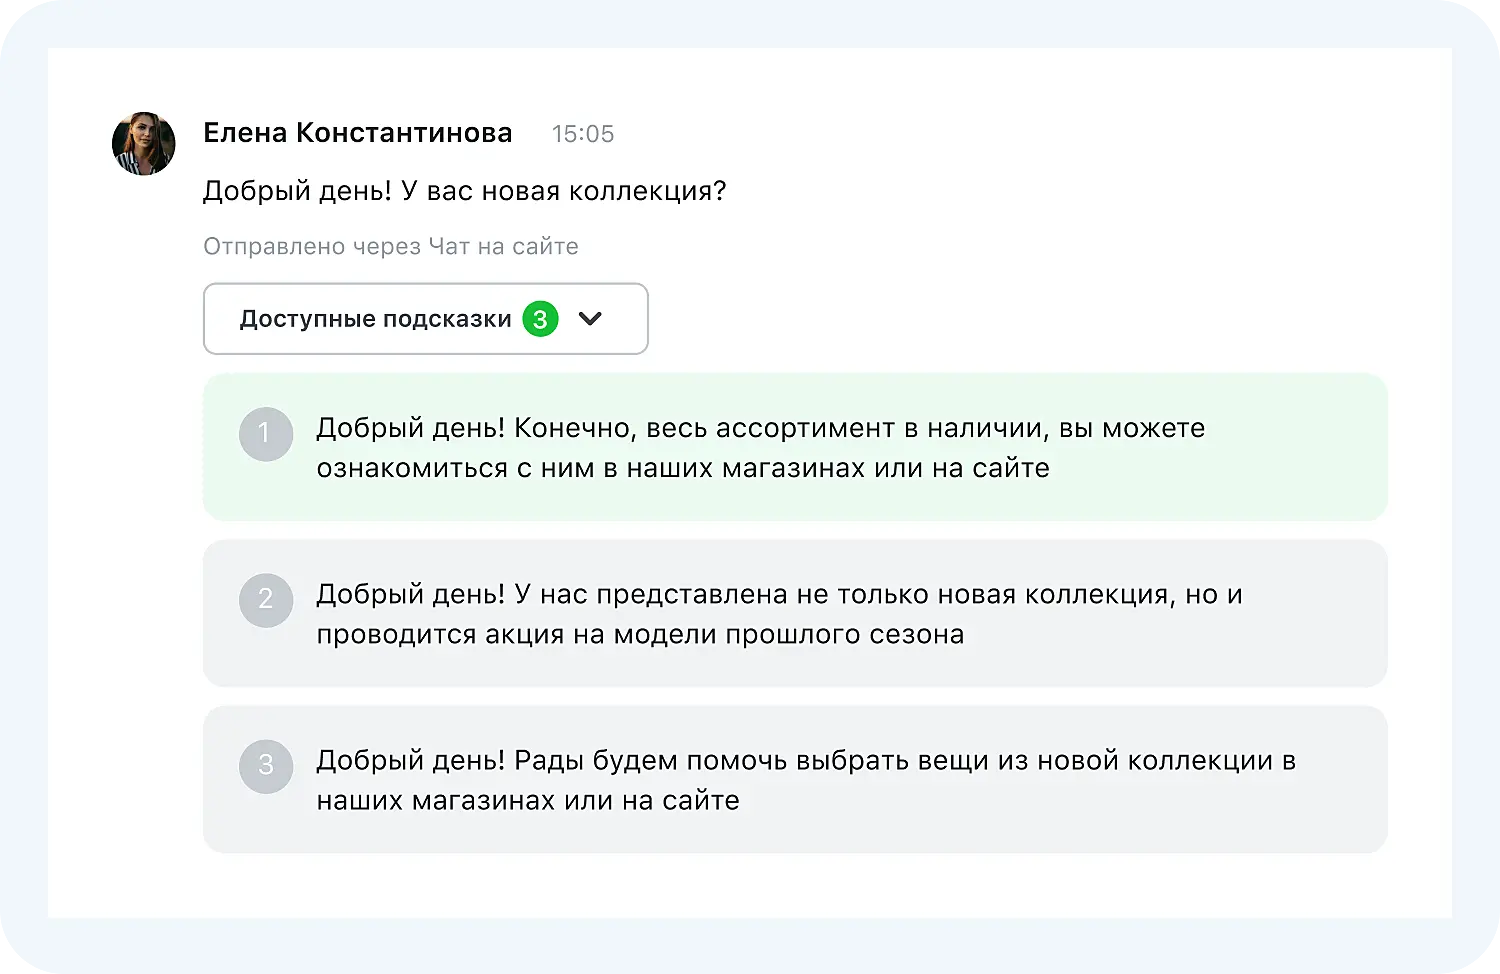Screen dimensions: 1500x974
Task: Click the timestamp 15:05
Action: 583,133
